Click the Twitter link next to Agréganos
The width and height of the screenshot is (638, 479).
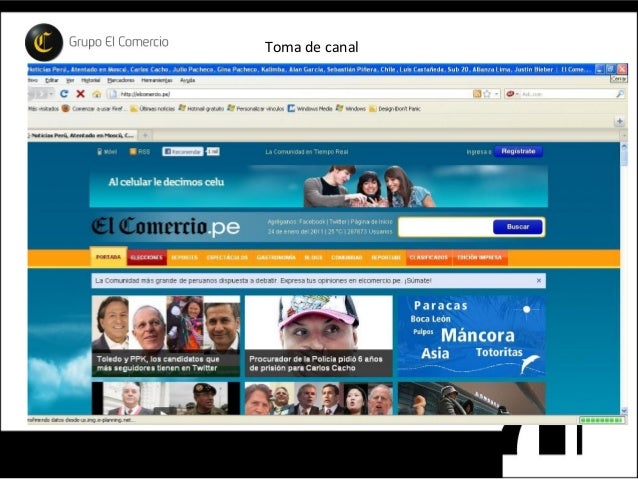pos(338,222)
